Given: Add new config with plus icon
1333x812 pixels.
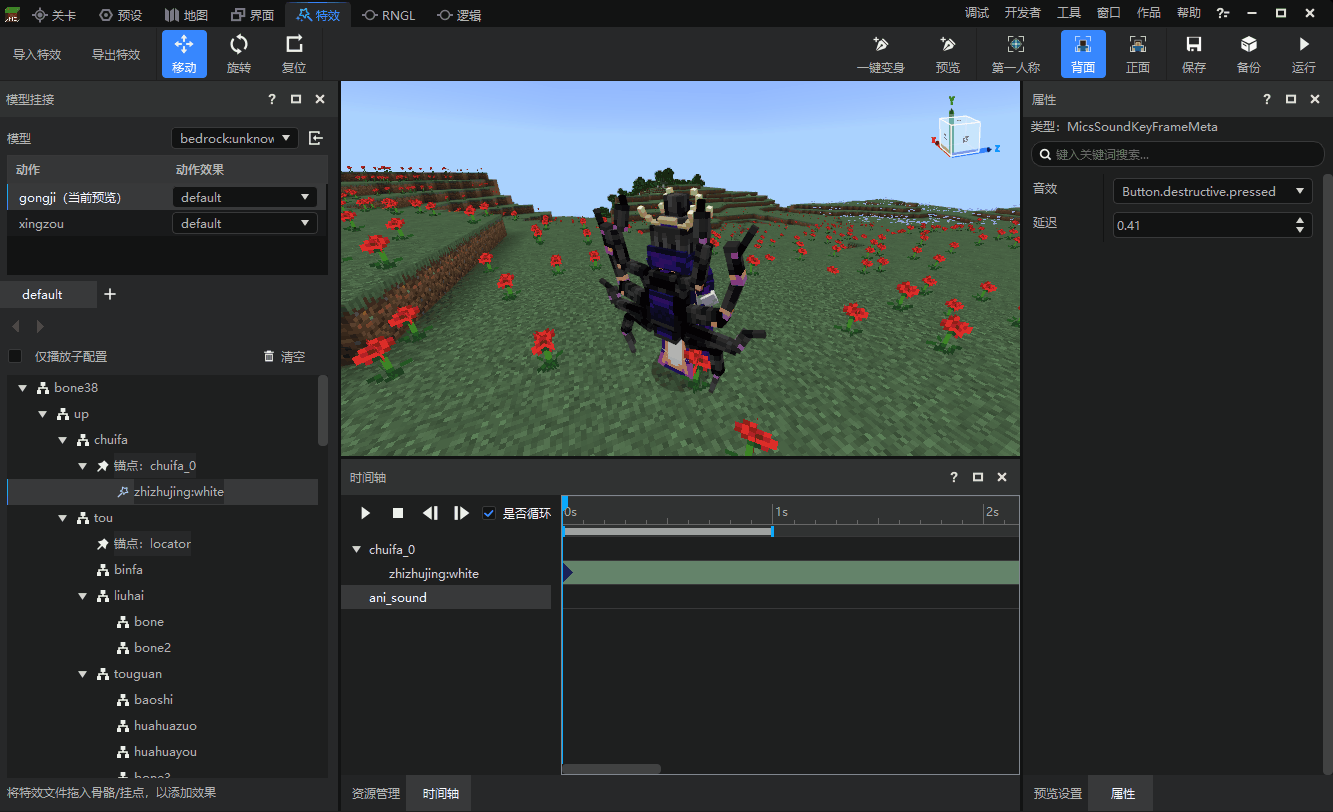Looking at the screenshot, I should [x=110, y=294].
